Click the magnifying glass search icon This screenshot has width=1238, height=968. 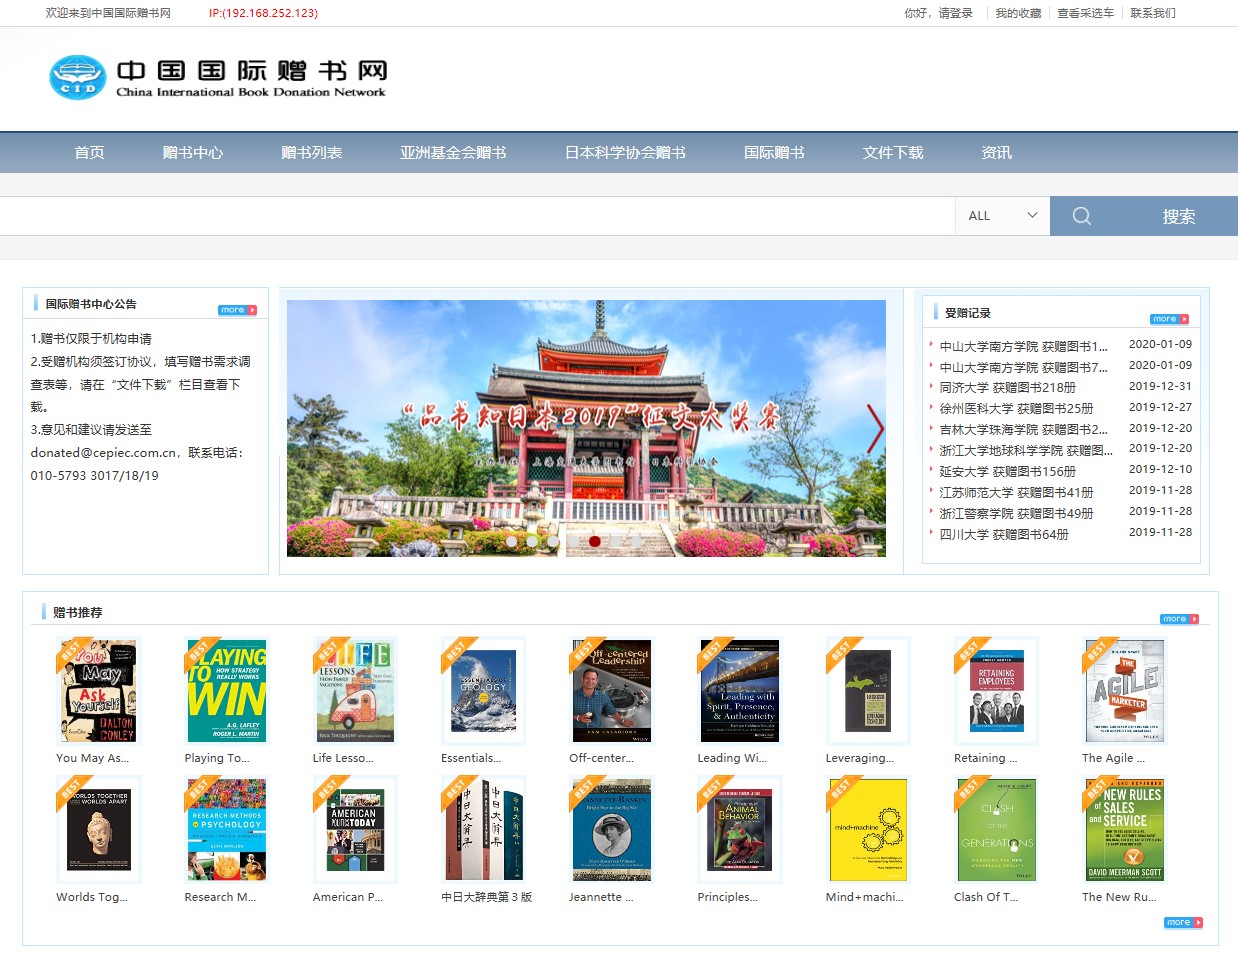pyautogui.click(x=1081, y=216)
